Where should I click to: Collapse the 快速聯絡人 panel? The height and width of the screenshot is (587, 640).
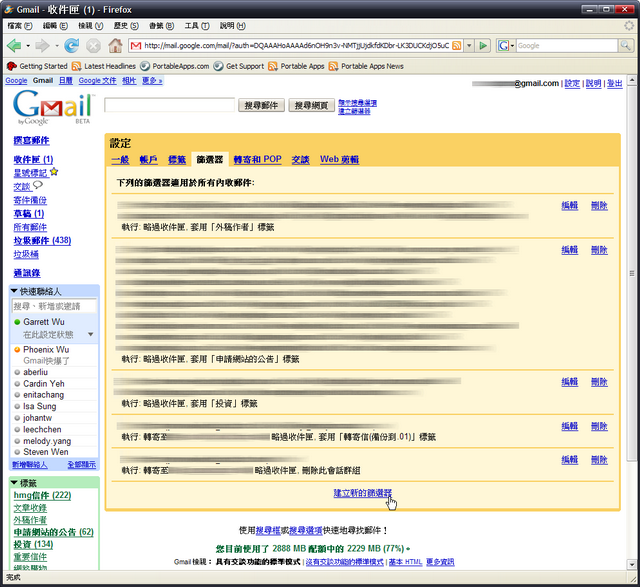tap(14, 291)
